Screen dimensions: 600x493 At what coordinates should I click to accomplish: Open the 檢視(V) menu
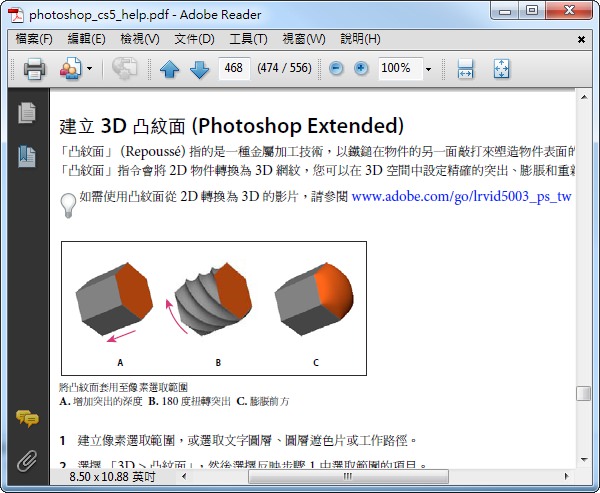click(140, 39)
